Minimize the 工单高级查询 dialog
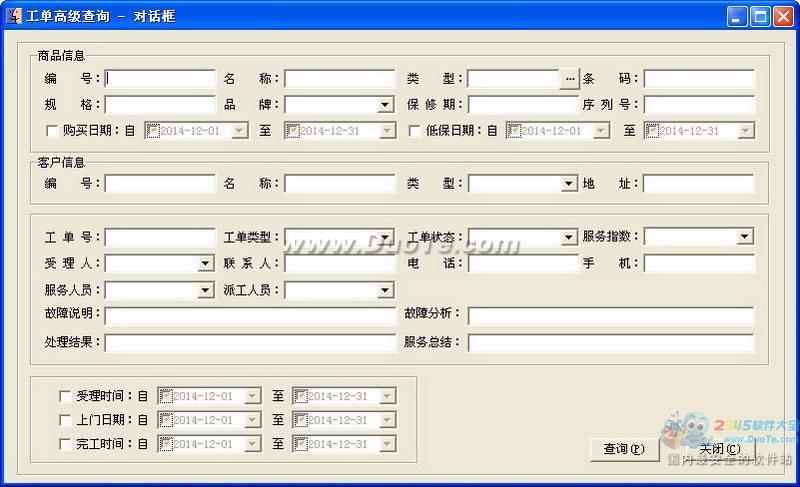This screenshot has height=487, width=800. click(x=737, y=17)
